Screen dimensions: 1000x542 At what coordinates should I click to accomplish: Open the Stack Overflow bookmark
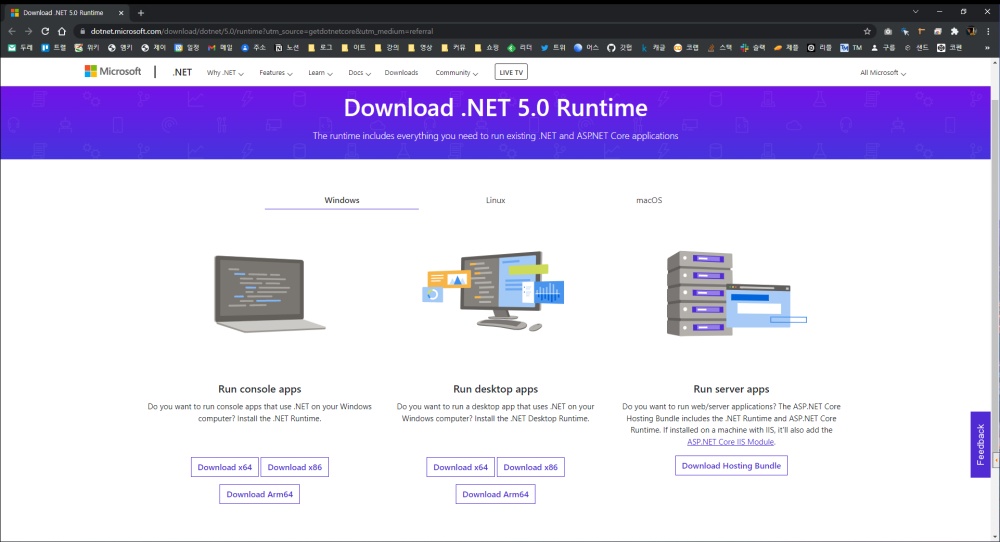[x=719, y=48]
